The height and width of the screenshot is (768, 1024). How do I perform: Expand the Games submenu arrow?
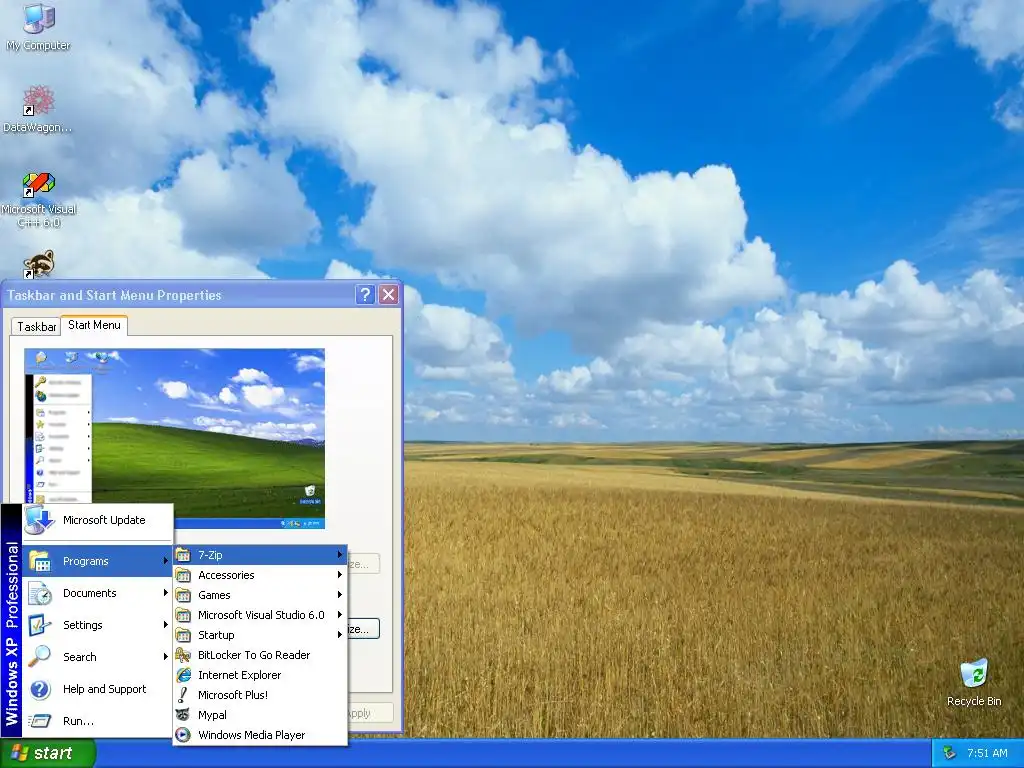pyautogui.click(x=340, y=594)
